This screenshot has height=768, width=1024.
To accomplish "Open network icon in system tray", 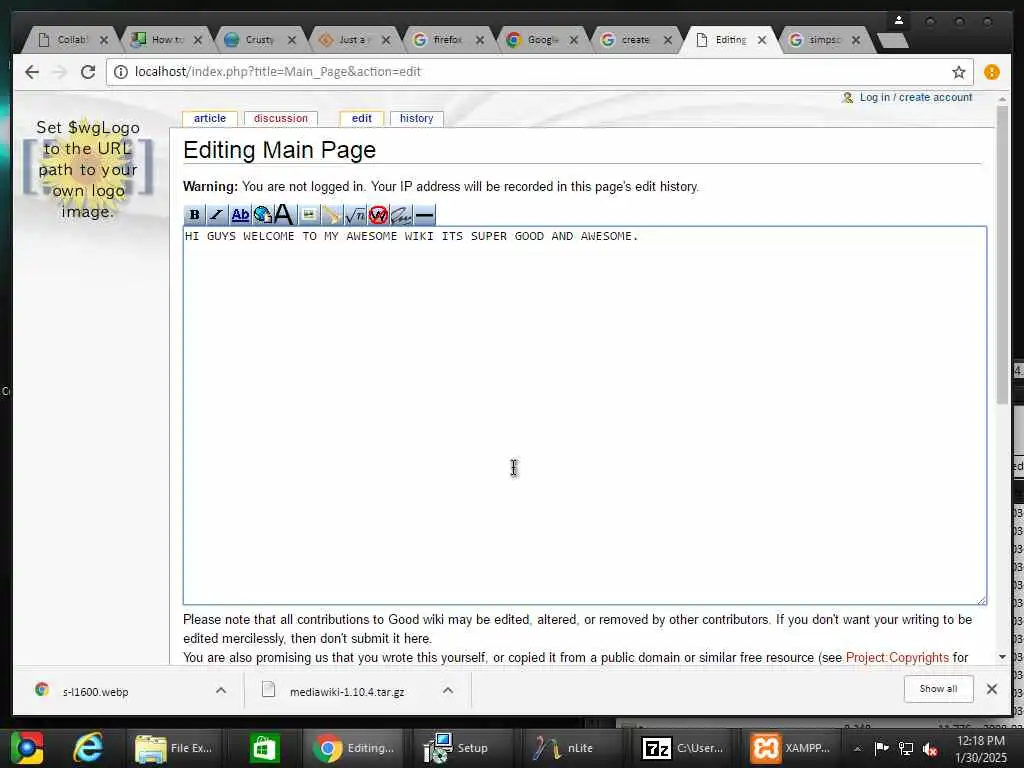I will point(906,749).
